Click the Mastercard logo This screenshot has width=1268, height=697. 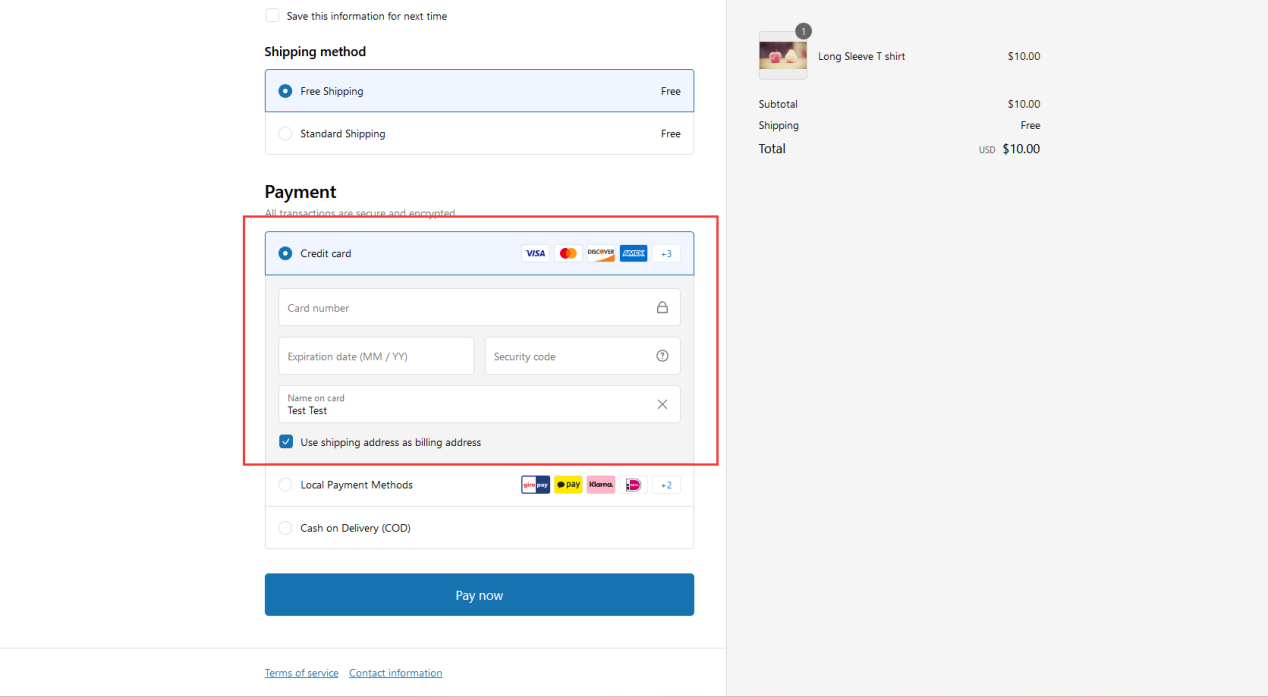coord(568,254)
